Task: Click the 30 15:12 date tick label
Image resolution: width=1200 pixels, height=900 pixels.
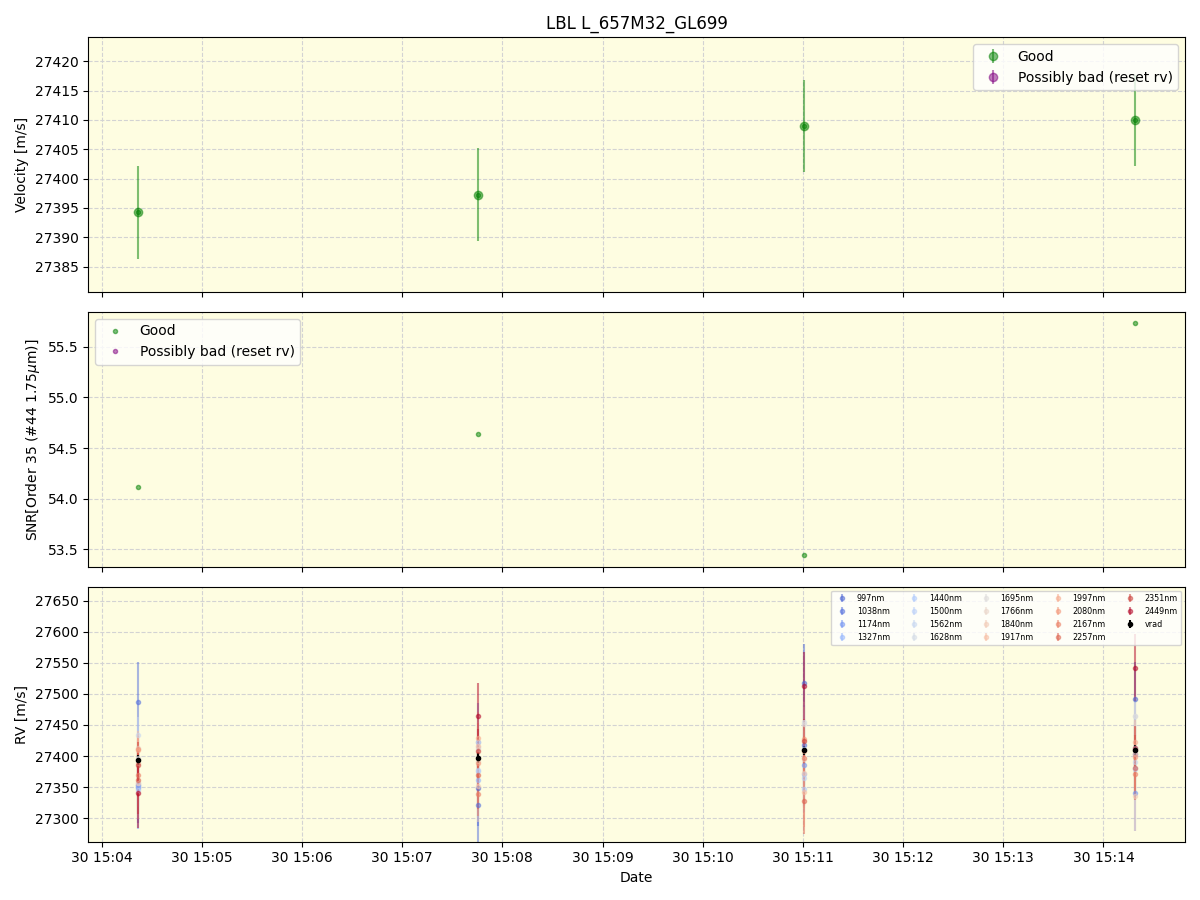Action: pyautogui.click(x=903, y=858)
